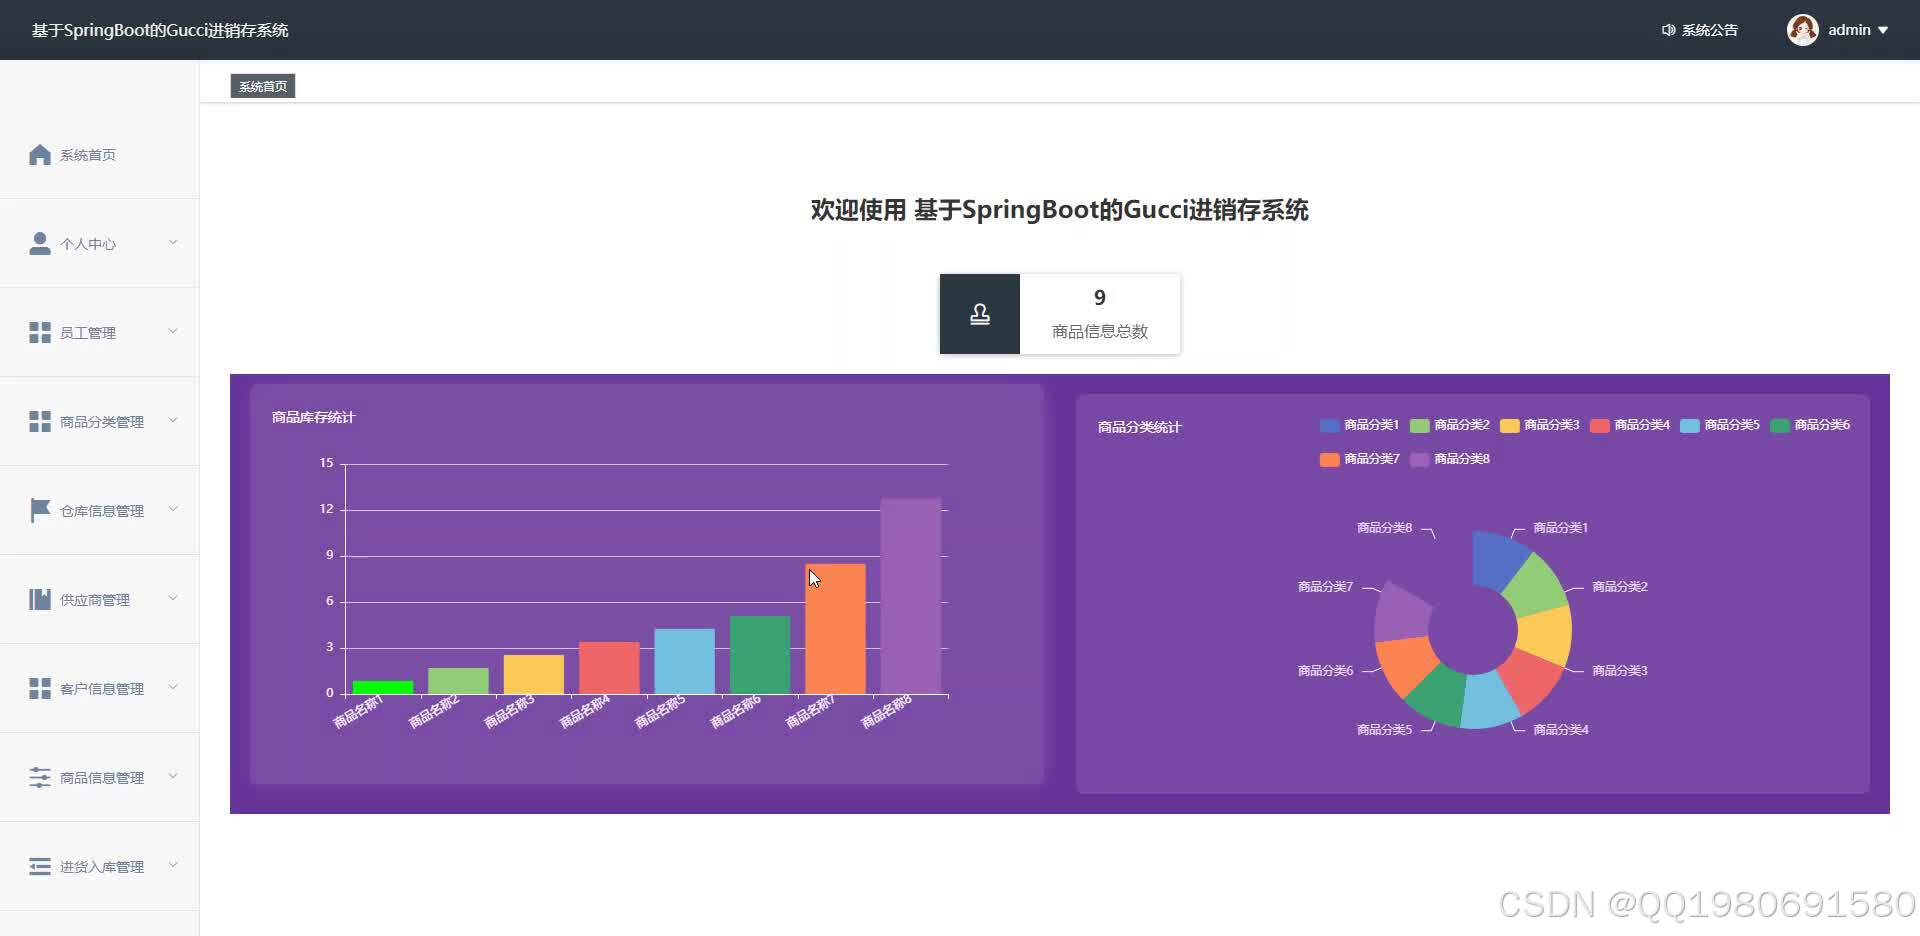Click the admin username text

1849,30
